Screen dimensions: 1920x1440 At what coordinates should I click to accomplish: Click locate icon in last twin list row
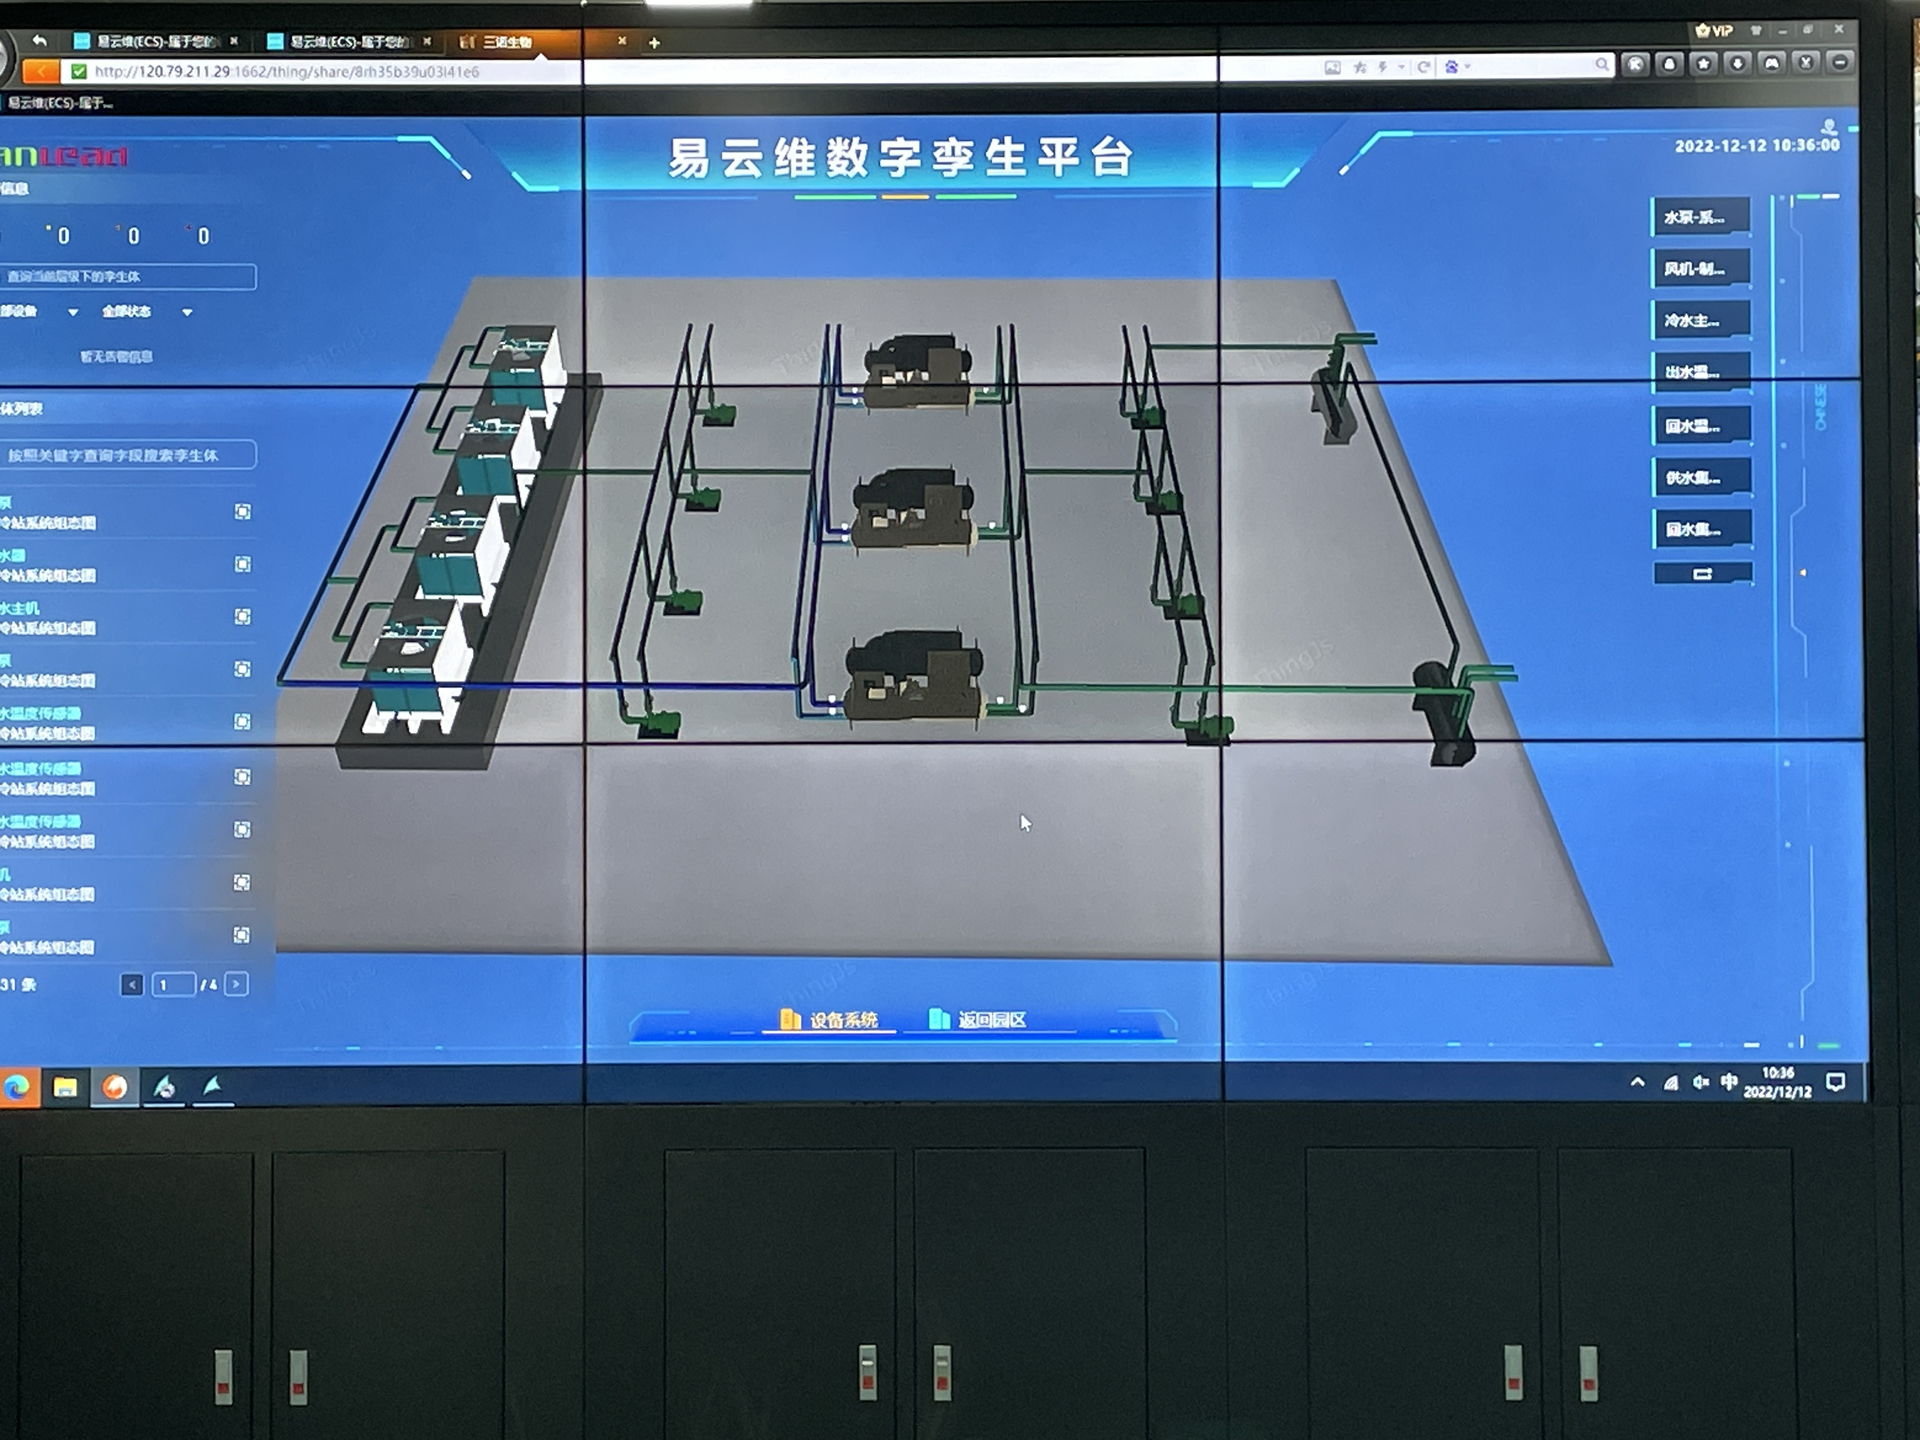[242, 935]
